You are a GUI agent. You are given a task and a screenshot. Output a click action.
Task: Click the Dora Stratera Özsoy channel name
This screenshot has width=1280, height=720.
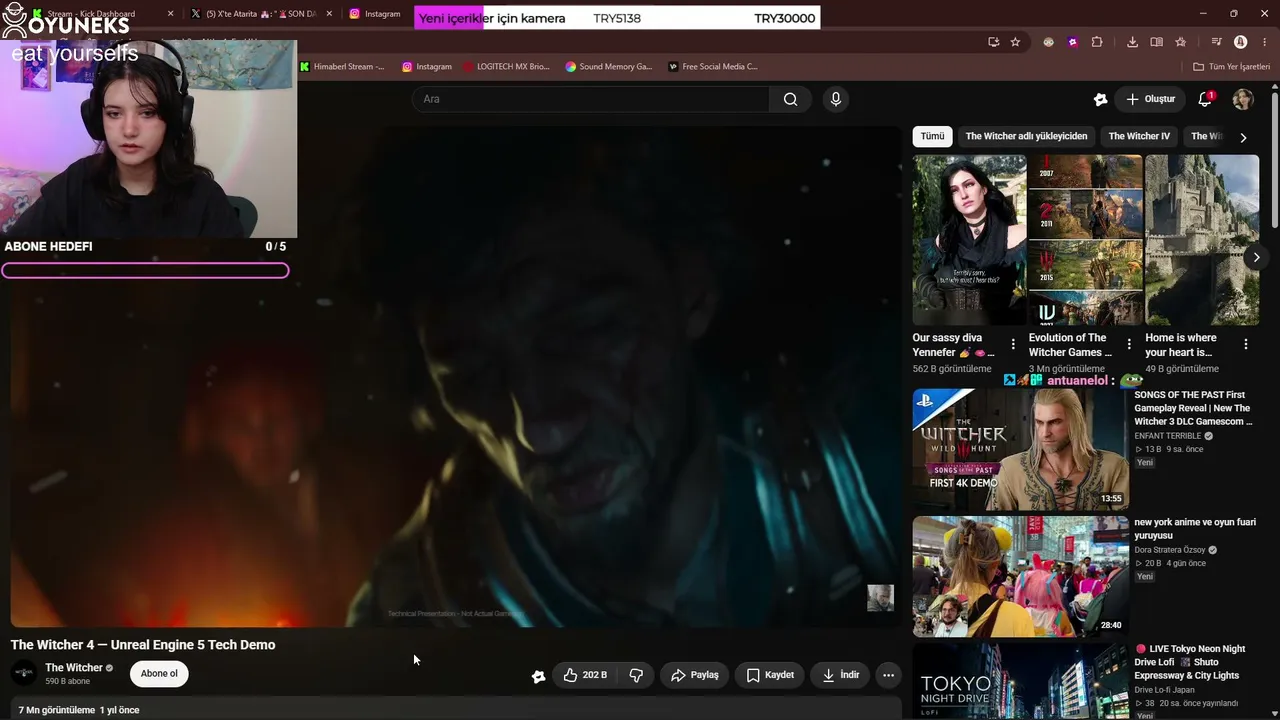(1170, 550)
